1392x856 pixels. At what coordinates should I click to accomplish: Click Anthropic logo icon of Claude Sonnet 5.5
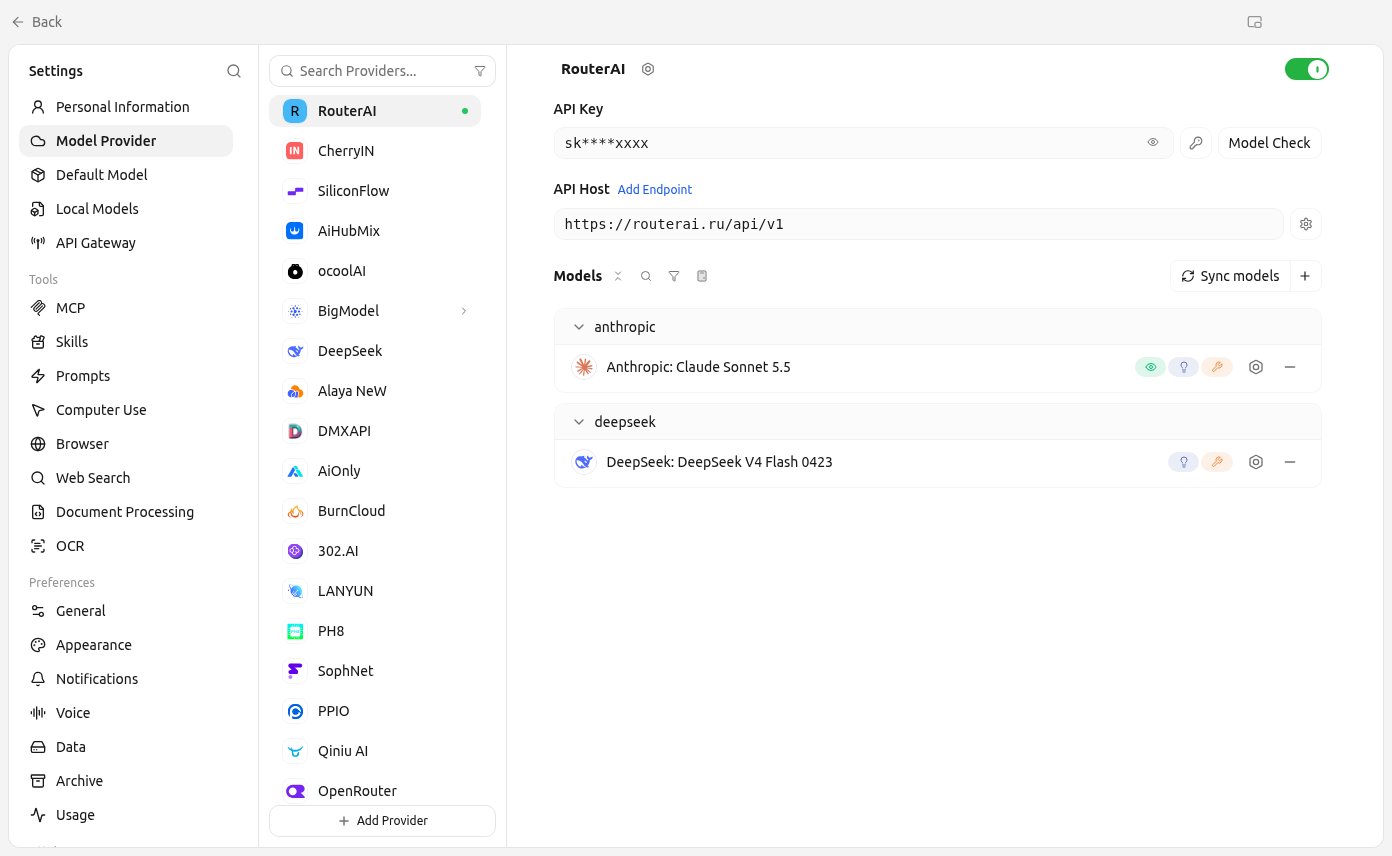pyautogui.click(x=584, y=367)
